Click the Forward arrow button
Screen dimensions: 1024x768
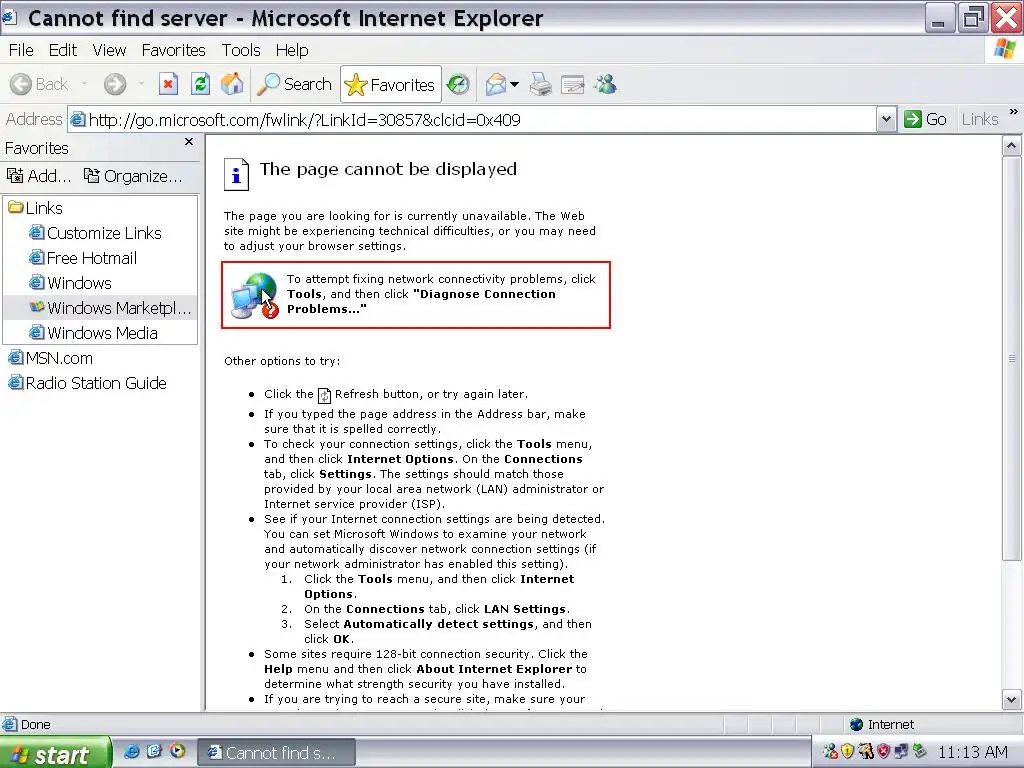115,84
